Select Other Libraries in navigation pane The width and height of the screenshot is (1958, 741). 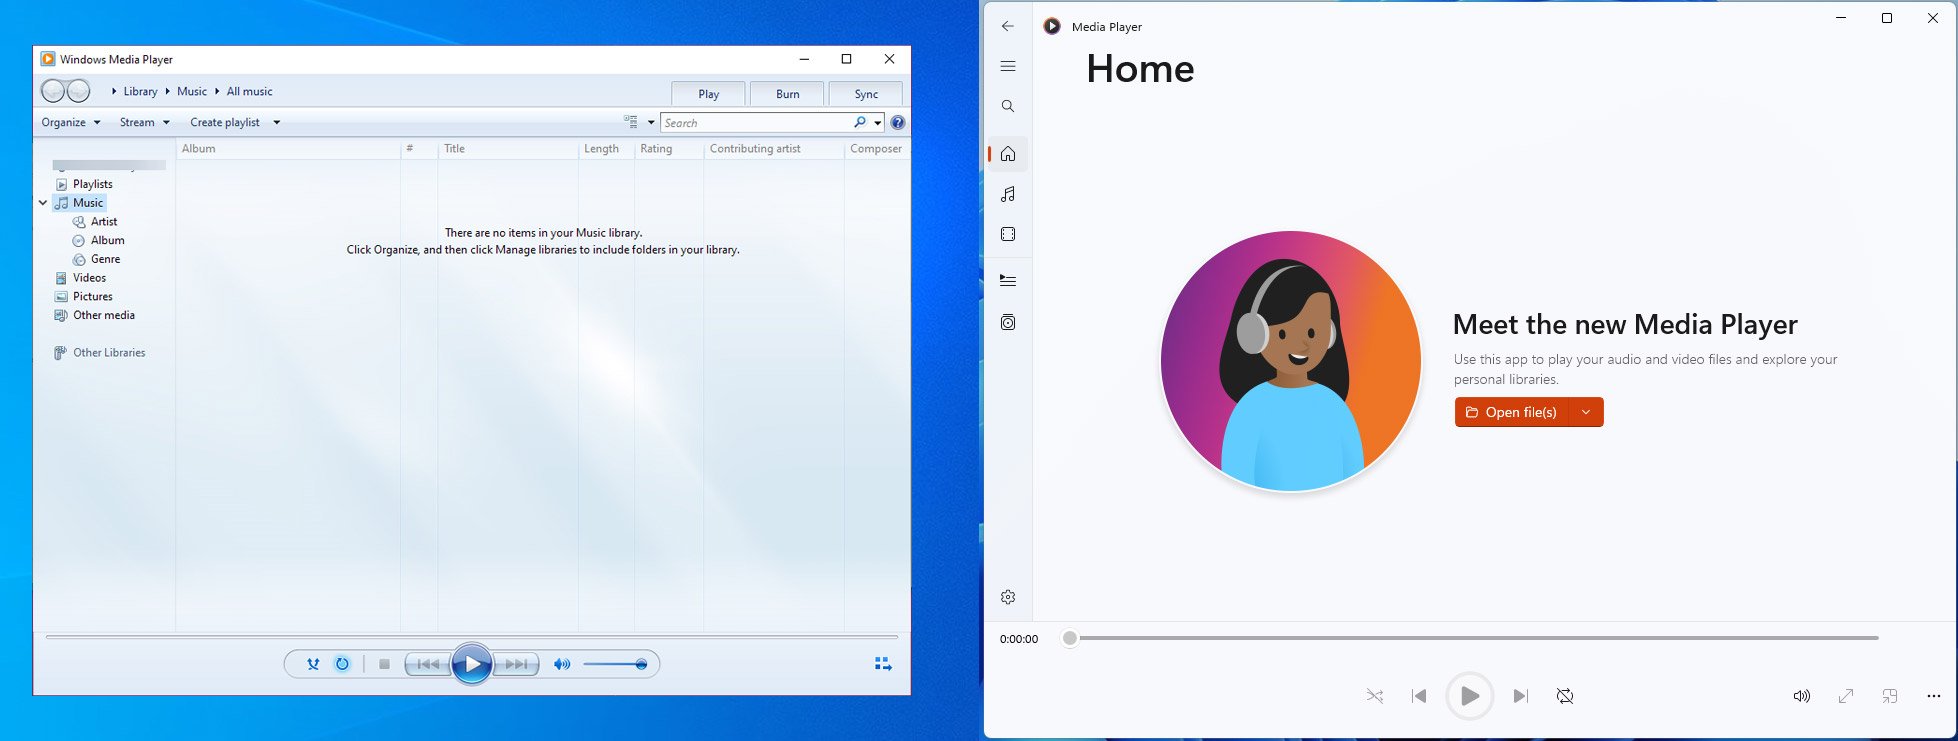point(109,353)
